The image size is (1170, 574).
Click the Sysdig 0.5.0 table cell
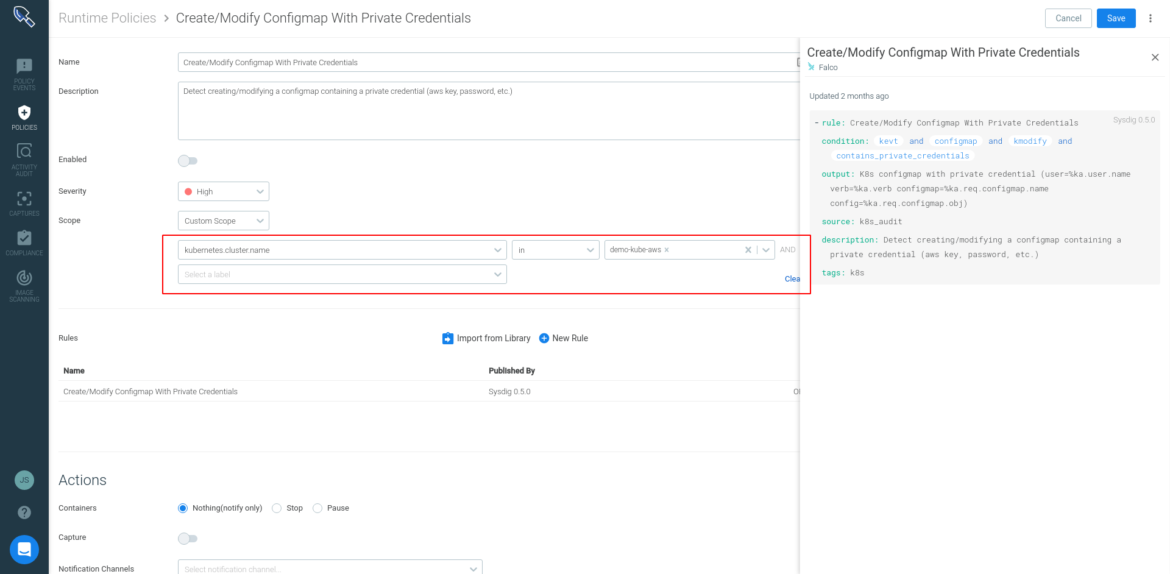(509, 391)
